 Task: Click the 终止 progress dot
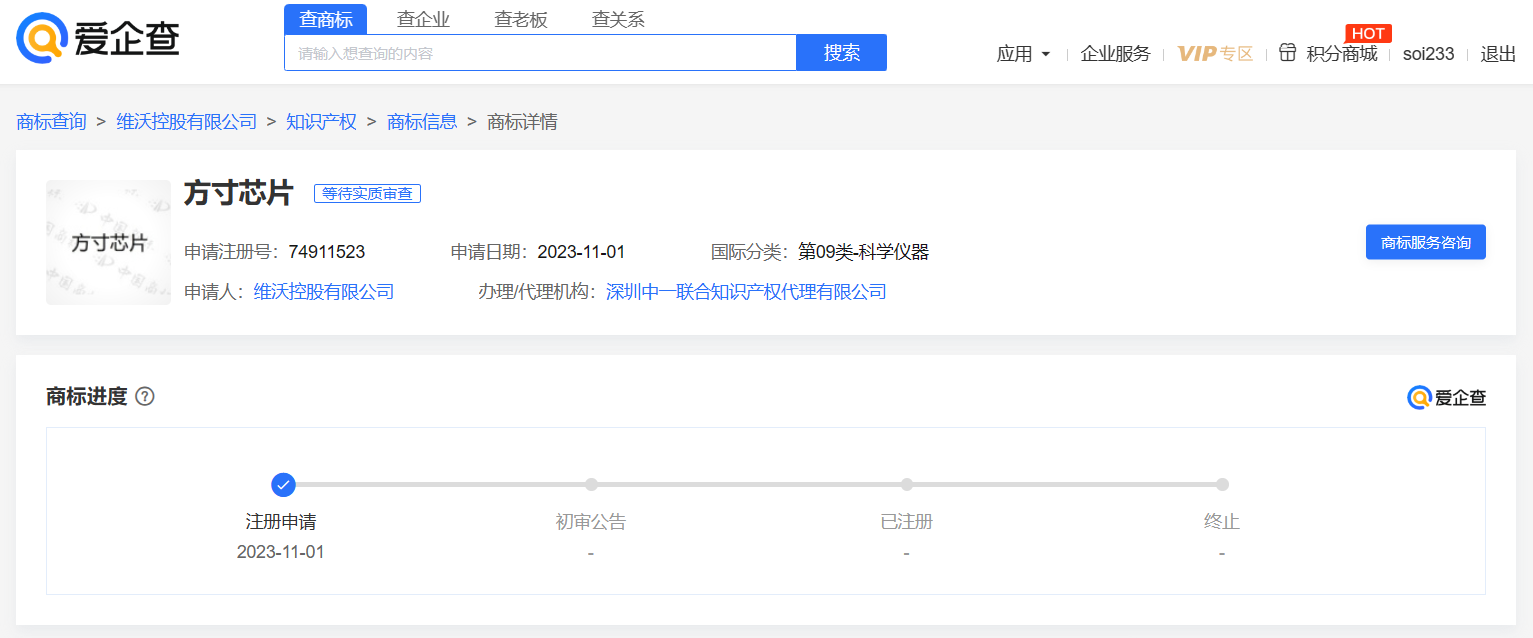tap(1222, 485)
